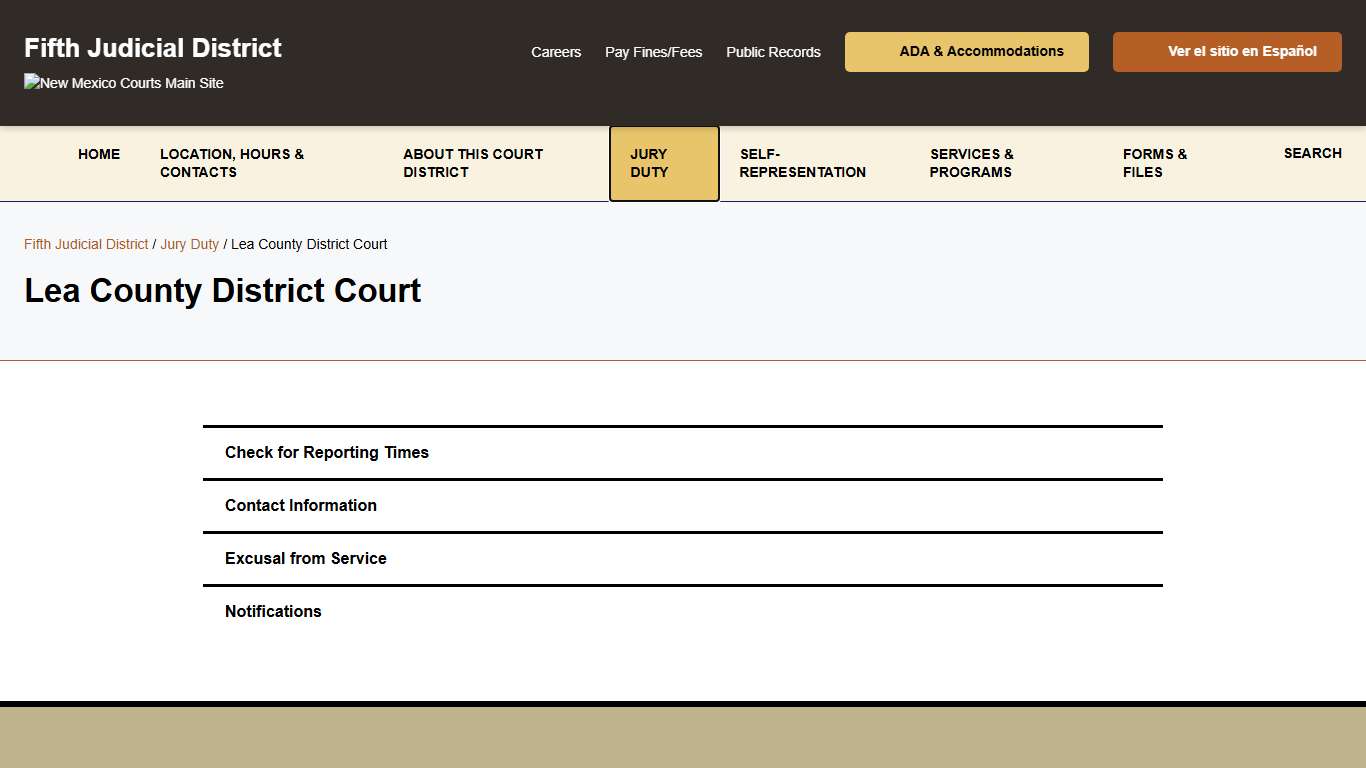Click the New Mexico Courts Main Site logo
The width and height of the screenshot is (1366, 768).
(123, 83)
